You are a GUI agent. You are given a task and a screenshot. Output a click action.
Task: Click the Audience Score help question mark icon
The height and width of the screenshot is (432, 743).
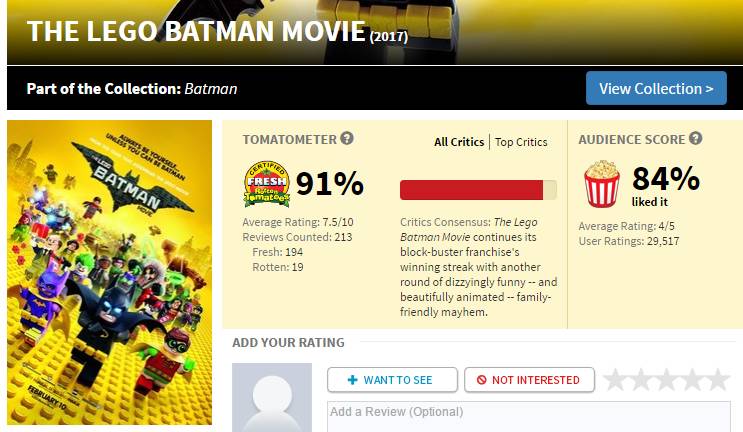[696, 139]
